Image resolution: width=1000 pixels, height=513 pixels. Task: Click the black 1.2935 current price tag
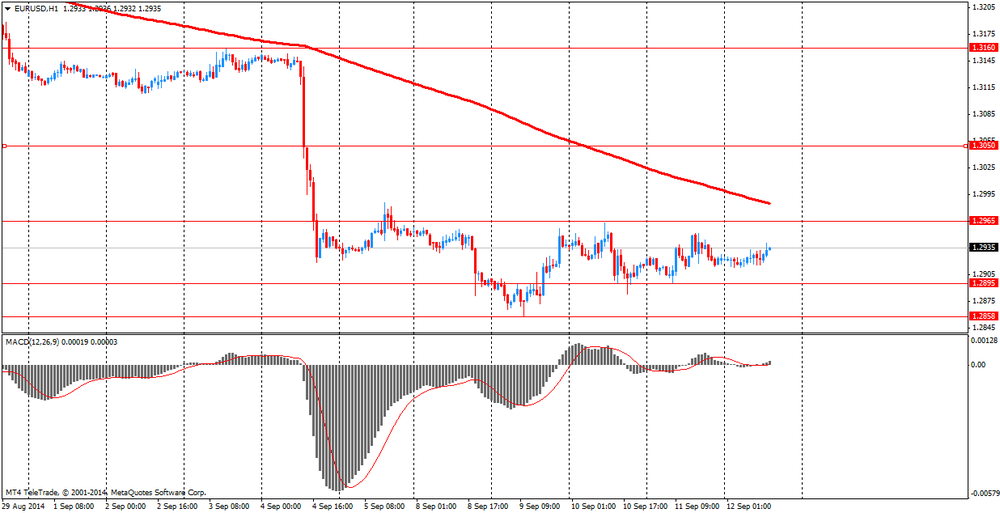982,248
